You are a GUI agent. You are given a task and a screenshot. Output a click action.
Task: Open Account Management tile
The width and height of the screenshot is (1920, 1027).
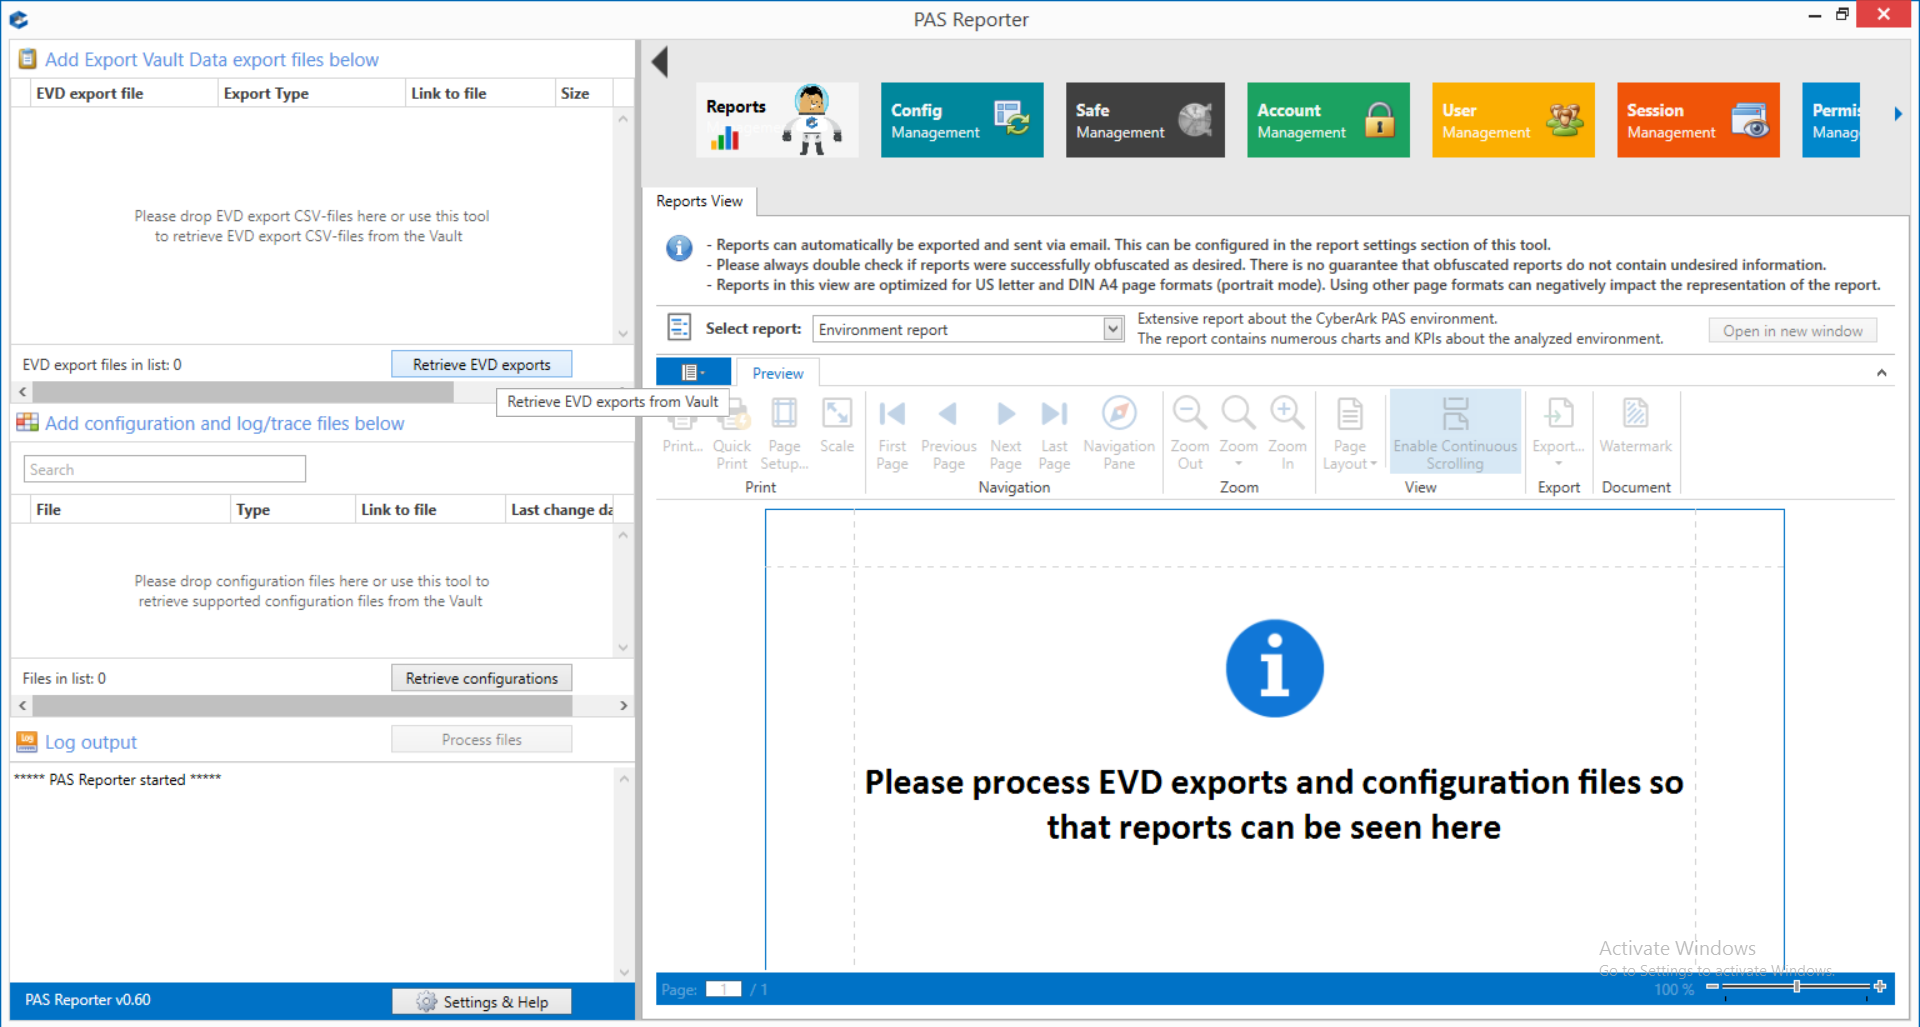click(1328, 120)
